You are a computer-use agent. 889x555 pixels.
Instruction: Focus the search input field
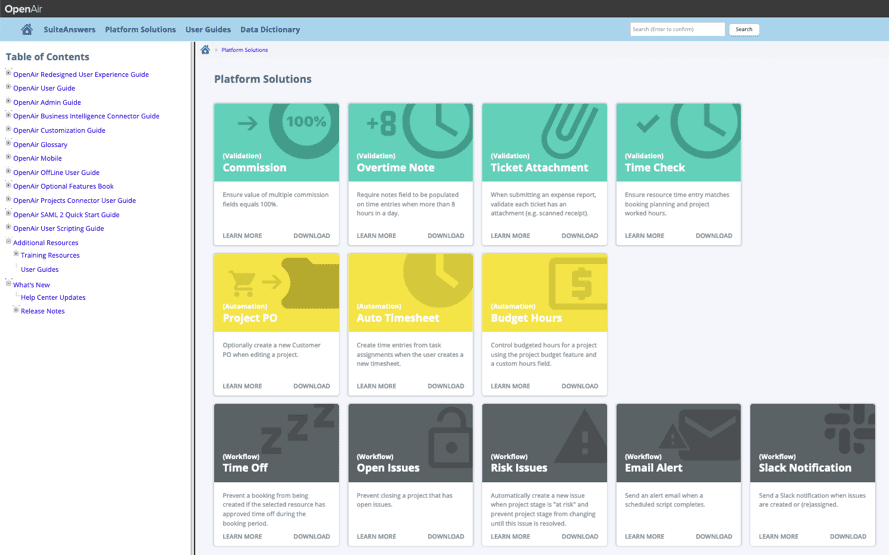678,29
